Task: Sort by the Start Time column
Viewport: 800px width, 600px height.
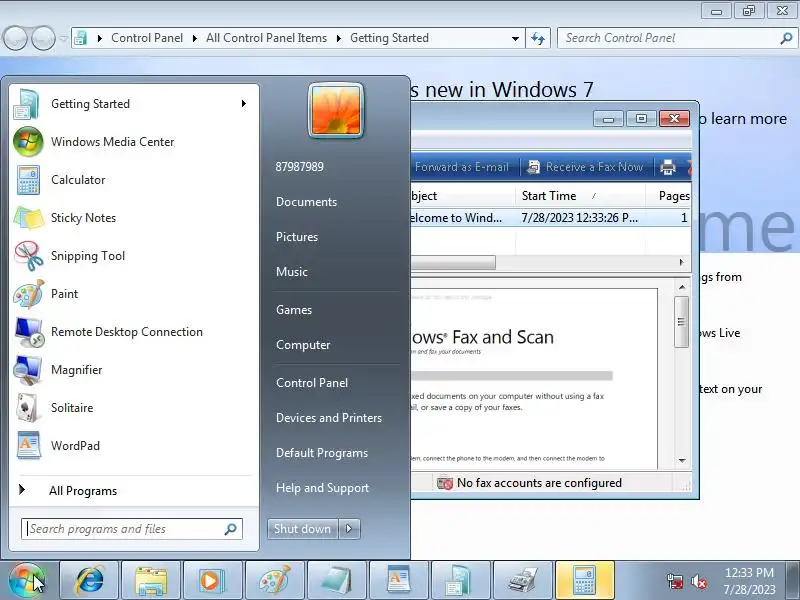Action: pos(580,196)
